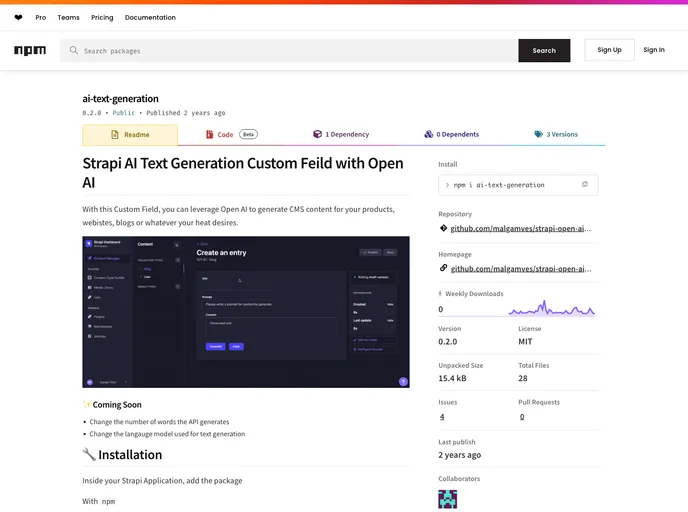Click the homepage chain link icon
This screenshot has width=688, height=512.
coord(443,268)
